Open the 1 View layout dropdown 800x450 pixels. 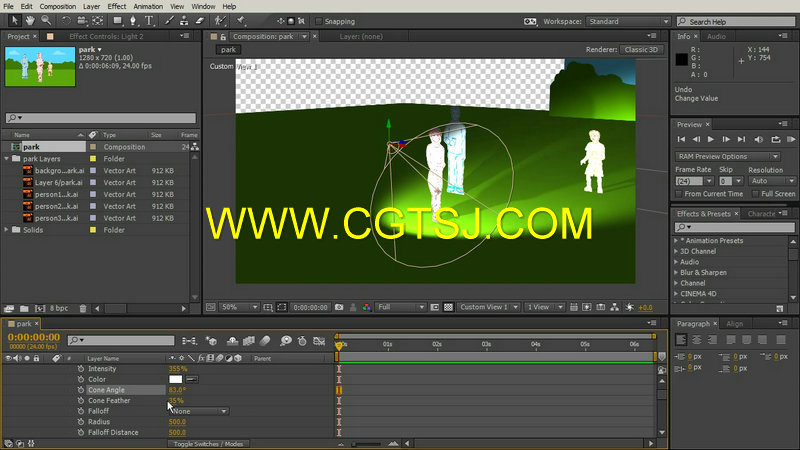(x=544, y=307)
